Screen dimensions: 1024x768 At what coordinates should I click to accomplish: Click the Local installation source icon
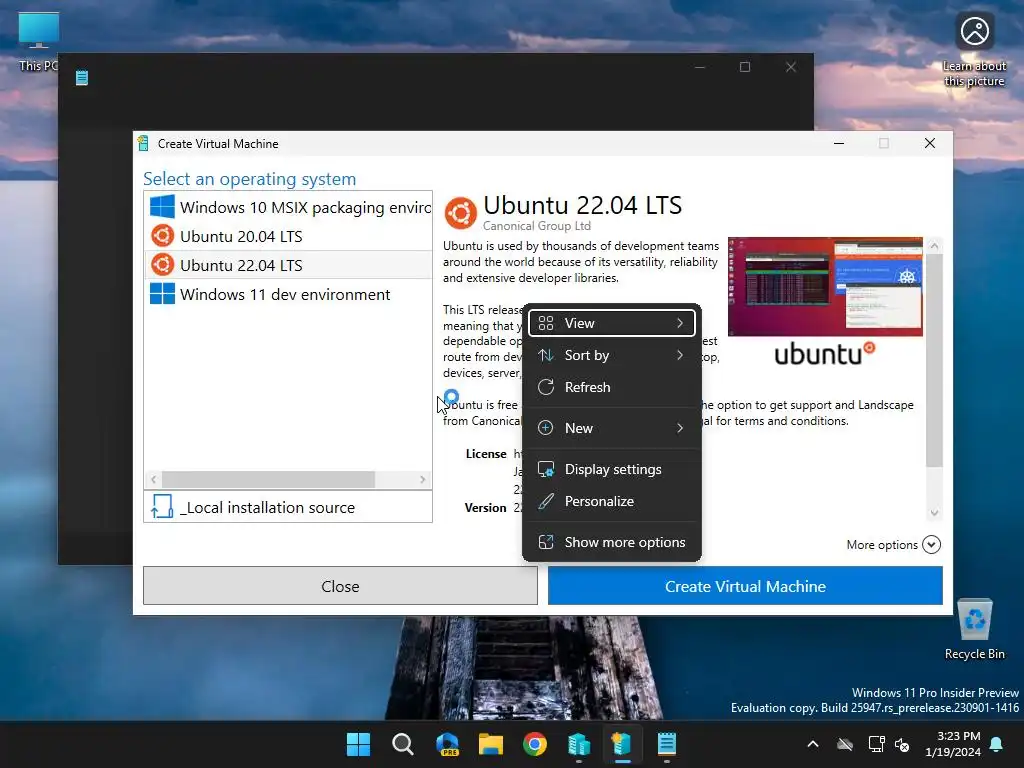coord(161,507)
